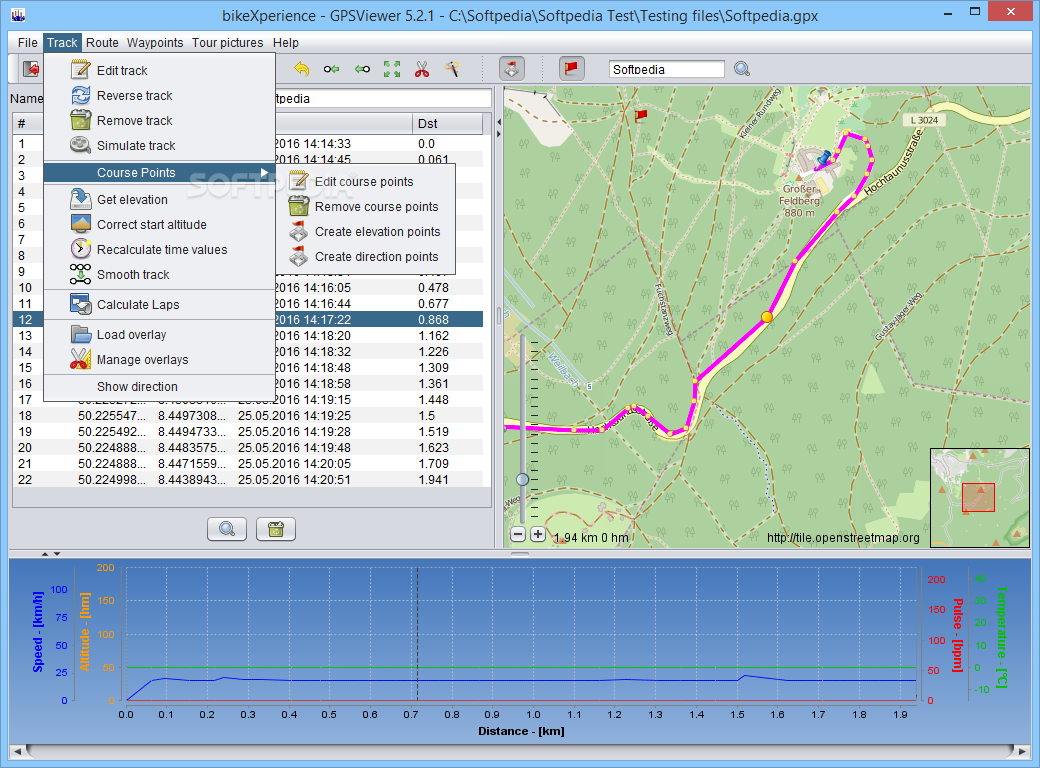Click the Calculate Laps icon

[x=80, y=304]
